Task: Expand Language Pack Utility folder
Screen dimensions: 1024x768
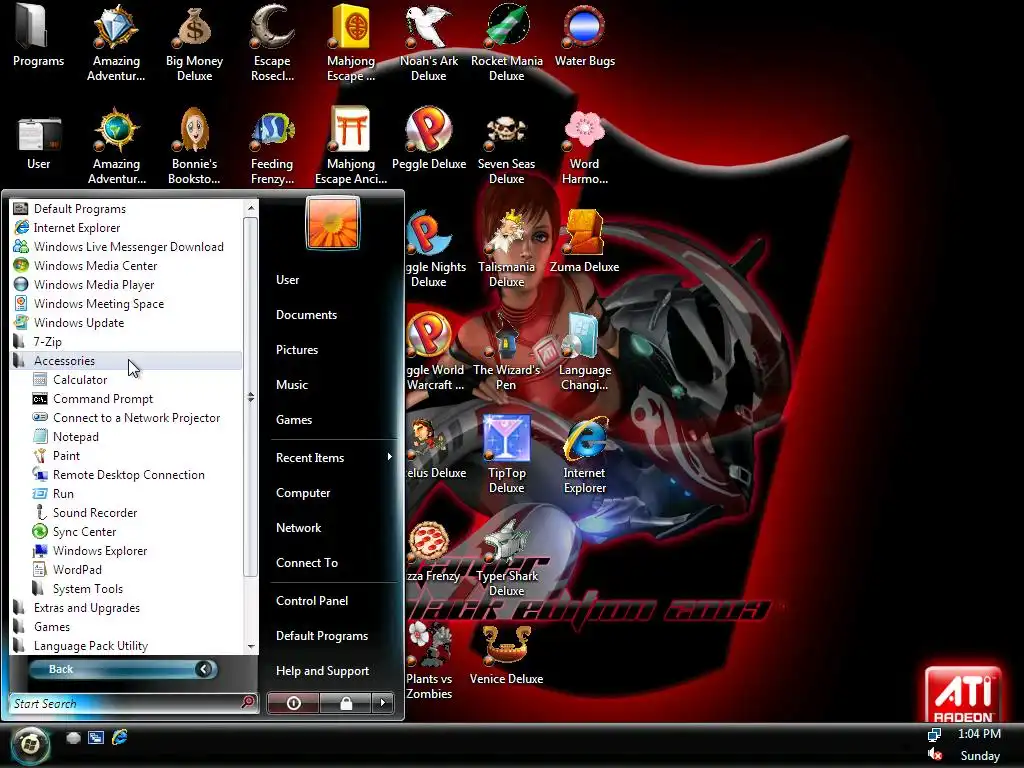Action: click(126, 645)
